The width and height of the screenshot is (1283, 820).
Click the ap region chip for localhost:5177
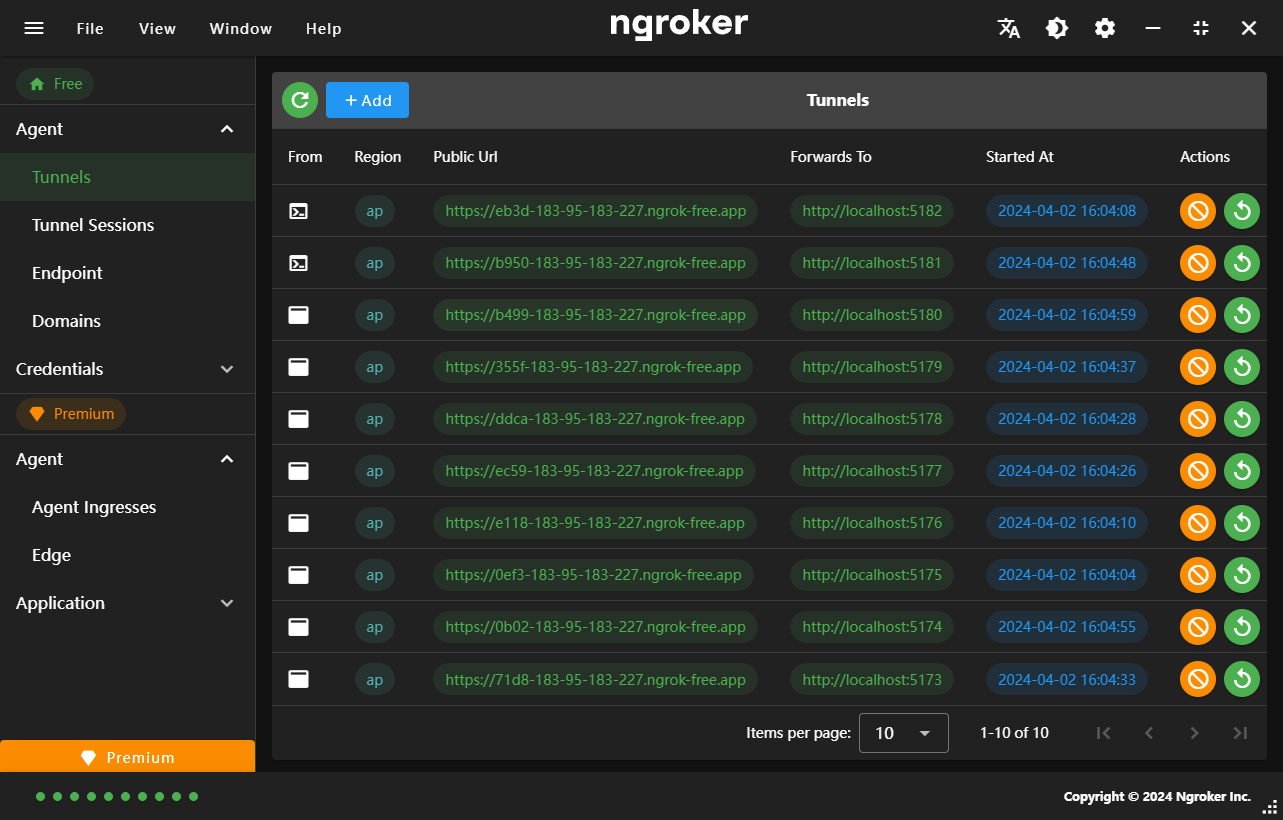click(x=375, y=471)
